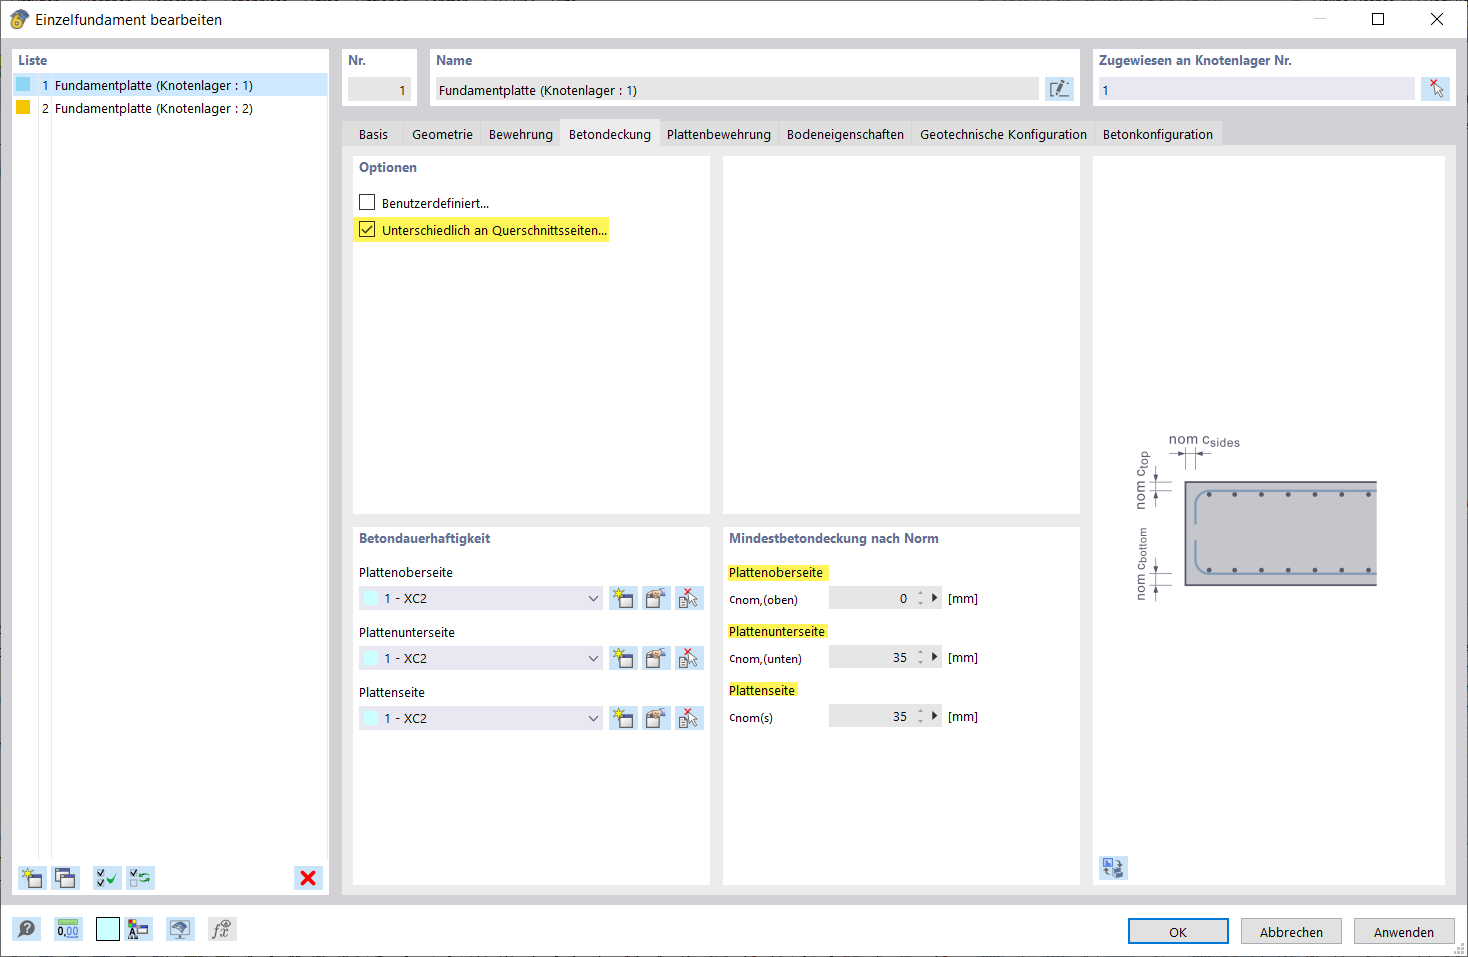Click the yellow swatch of list item 2
Image resolution: width=1468 pixels, height=957 pixels.
point(23,107)
